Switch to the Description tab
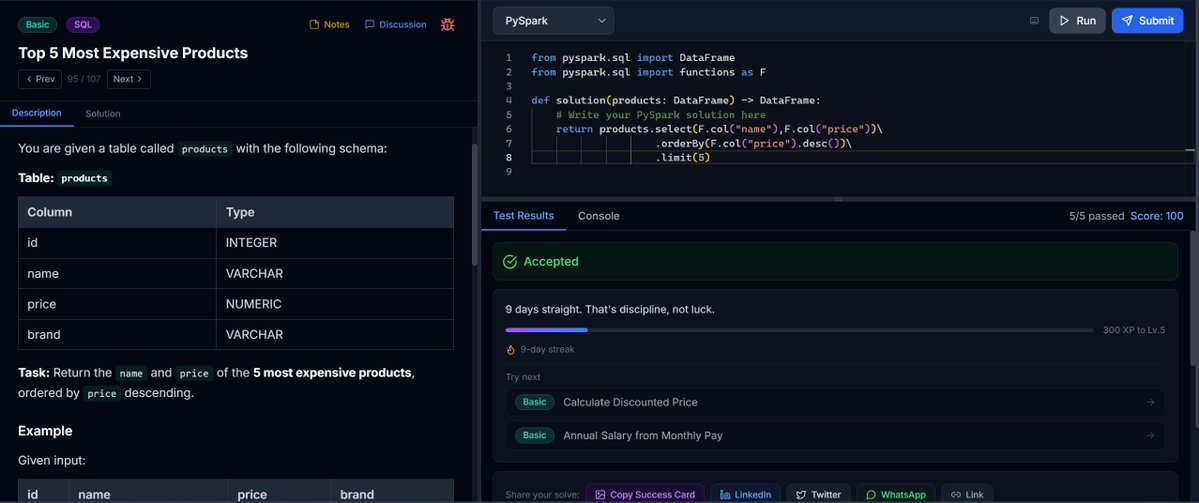 point(37,113)
